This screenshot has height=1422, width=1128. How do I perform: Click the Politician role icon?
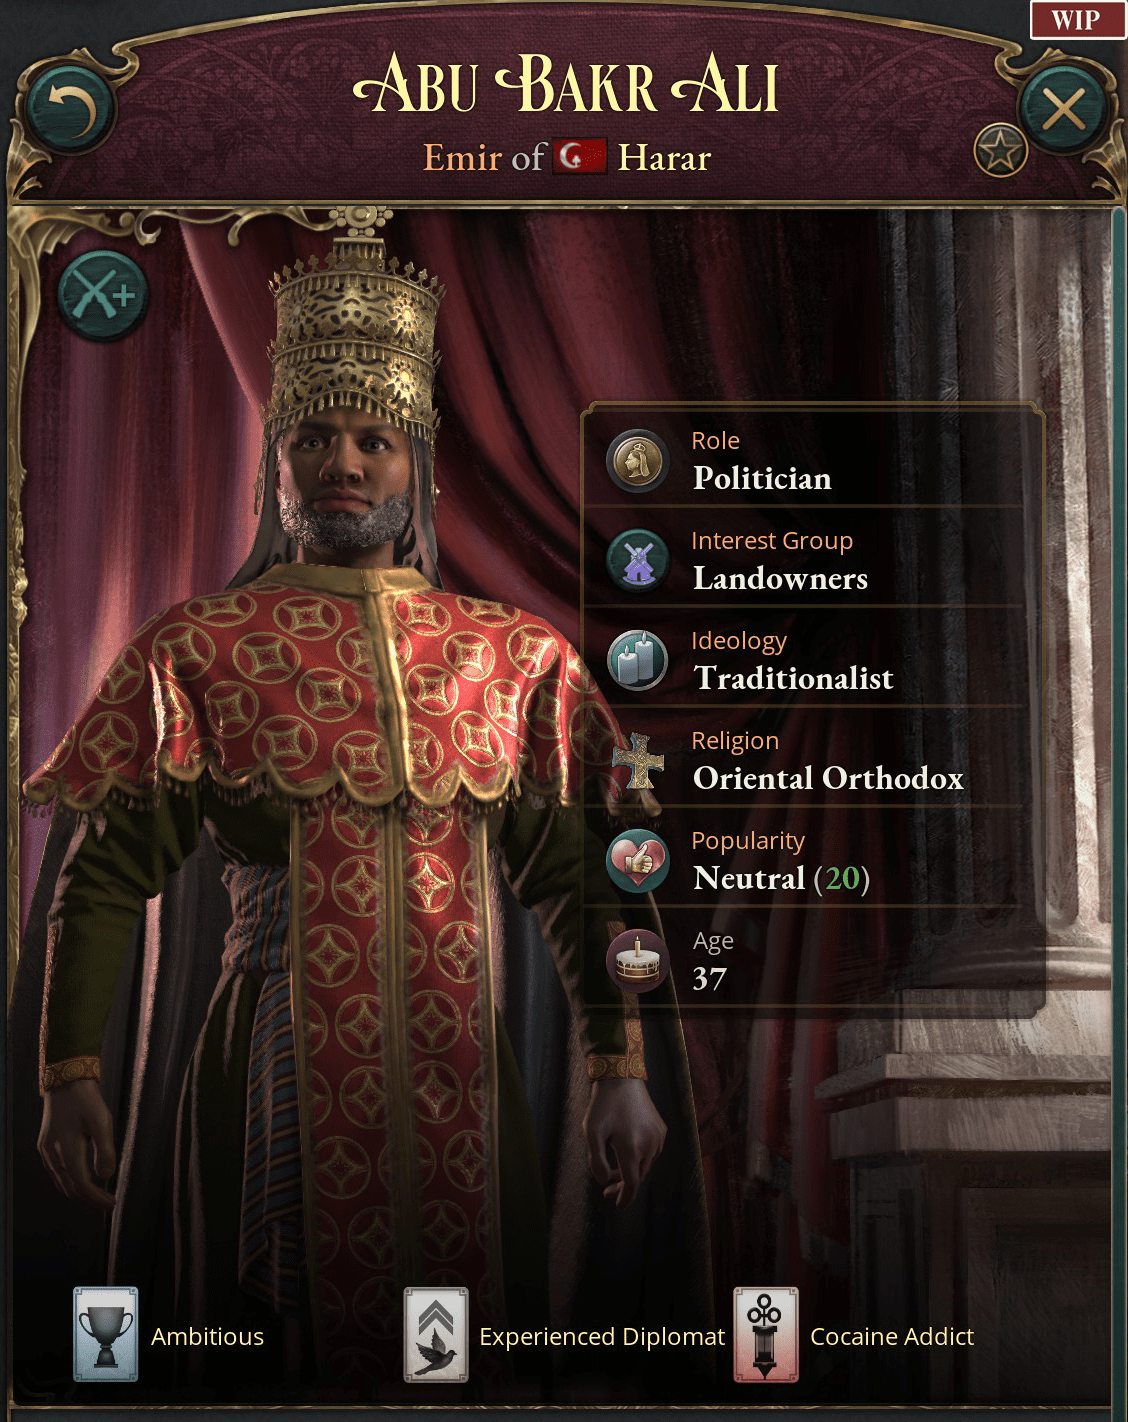click(638, 460)
